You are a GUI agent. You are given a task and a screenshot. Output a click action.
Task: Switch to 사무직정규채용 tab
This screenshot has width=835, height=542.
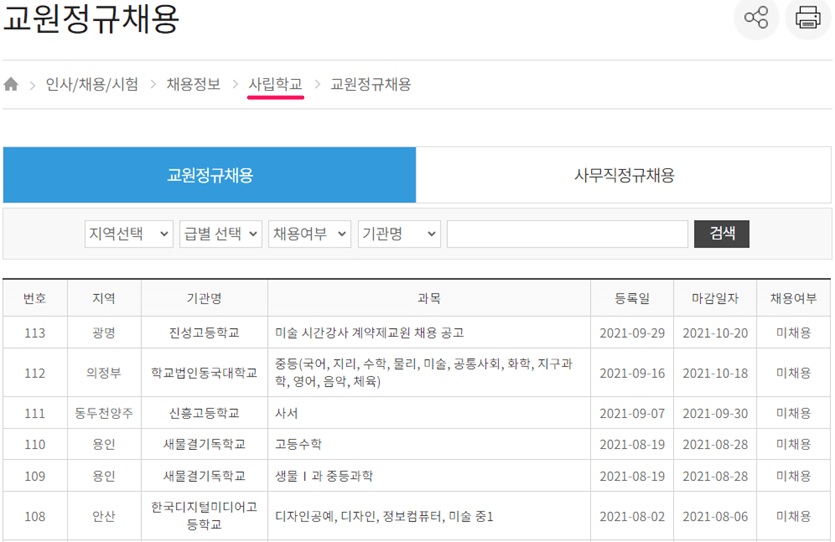coord(624,175)
